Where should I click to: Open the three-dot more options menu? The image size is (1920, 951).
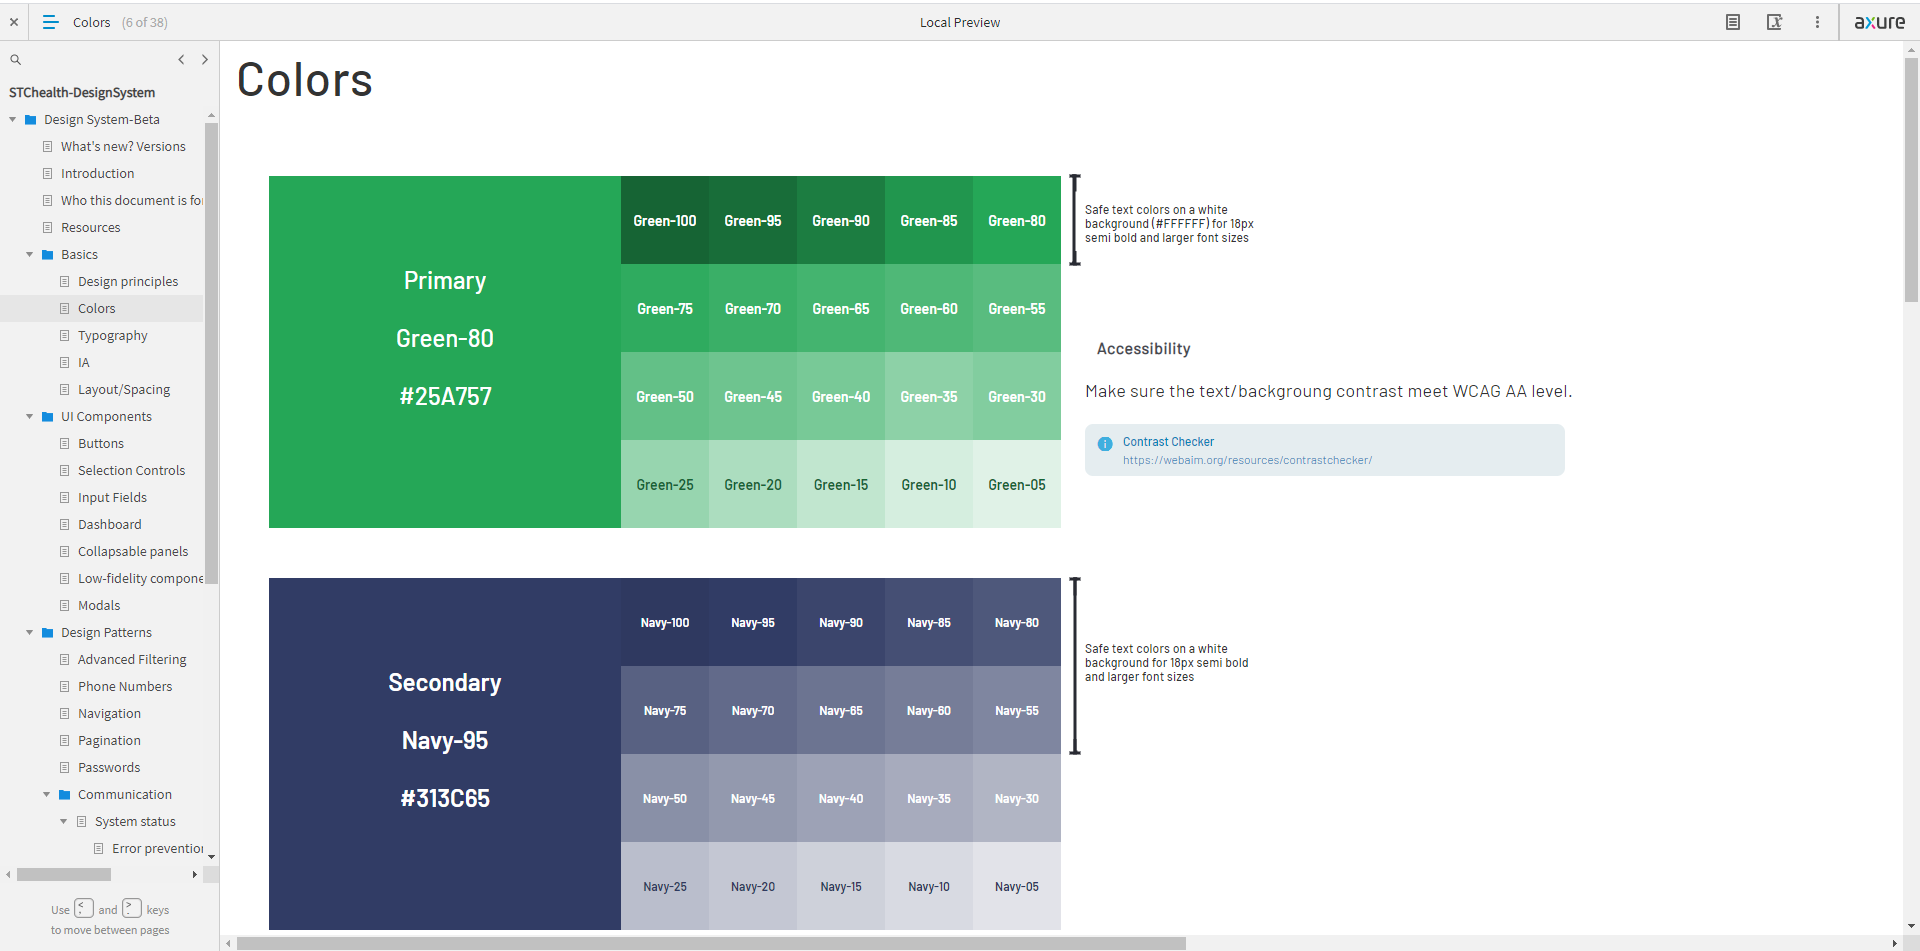(1817, 22)
